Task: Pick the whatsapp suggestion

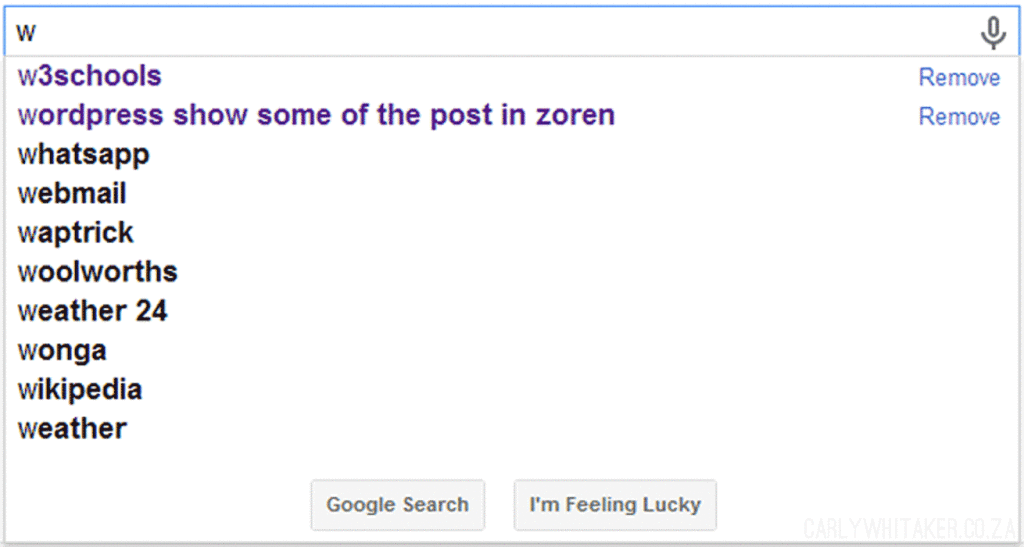Action: [x=84, y=154]
